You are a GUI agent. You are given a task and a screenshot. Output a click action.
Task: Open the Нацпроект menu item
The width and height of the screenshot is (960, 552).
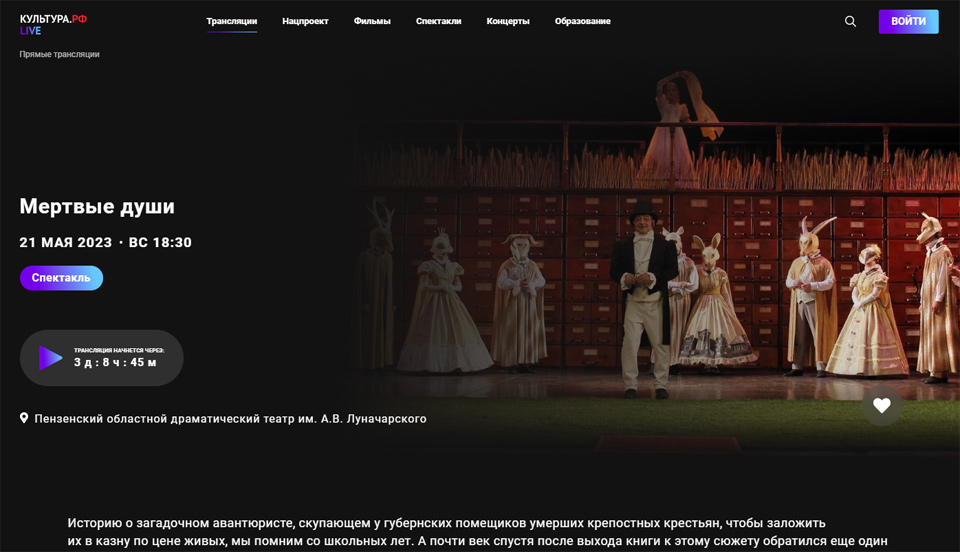tap(305, 21)
